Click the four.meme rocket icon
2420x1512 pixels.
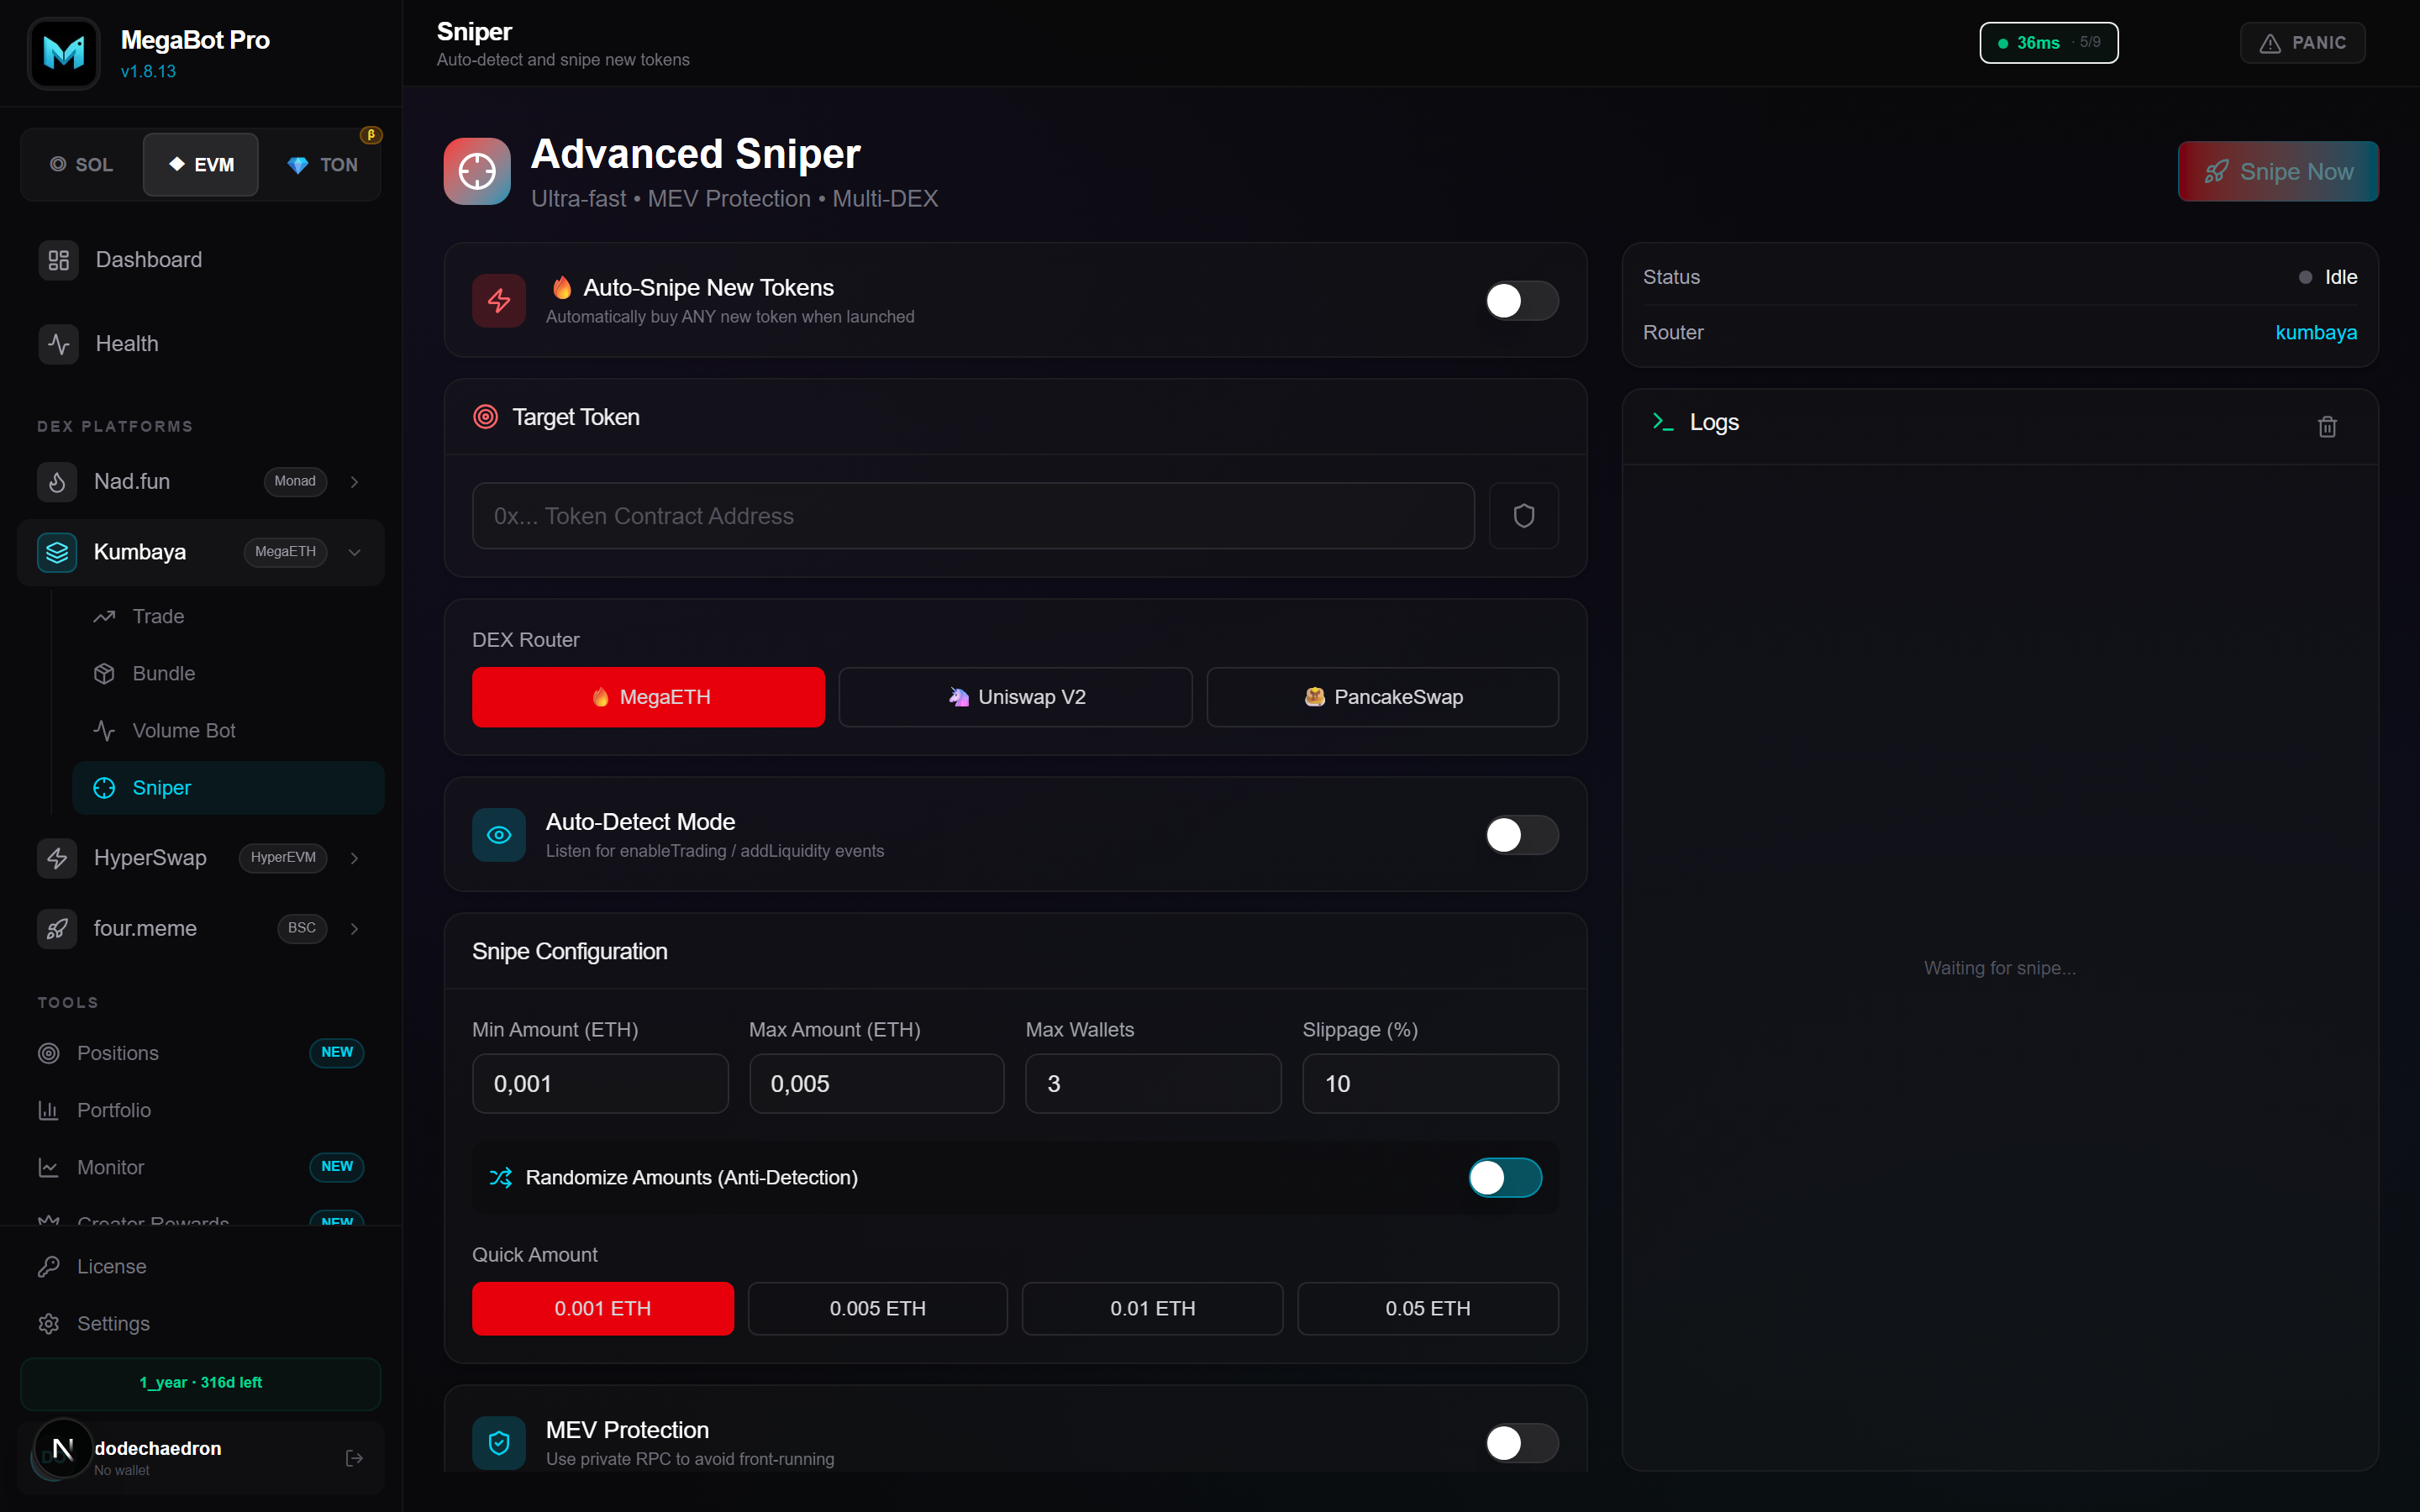coord(57,929)
